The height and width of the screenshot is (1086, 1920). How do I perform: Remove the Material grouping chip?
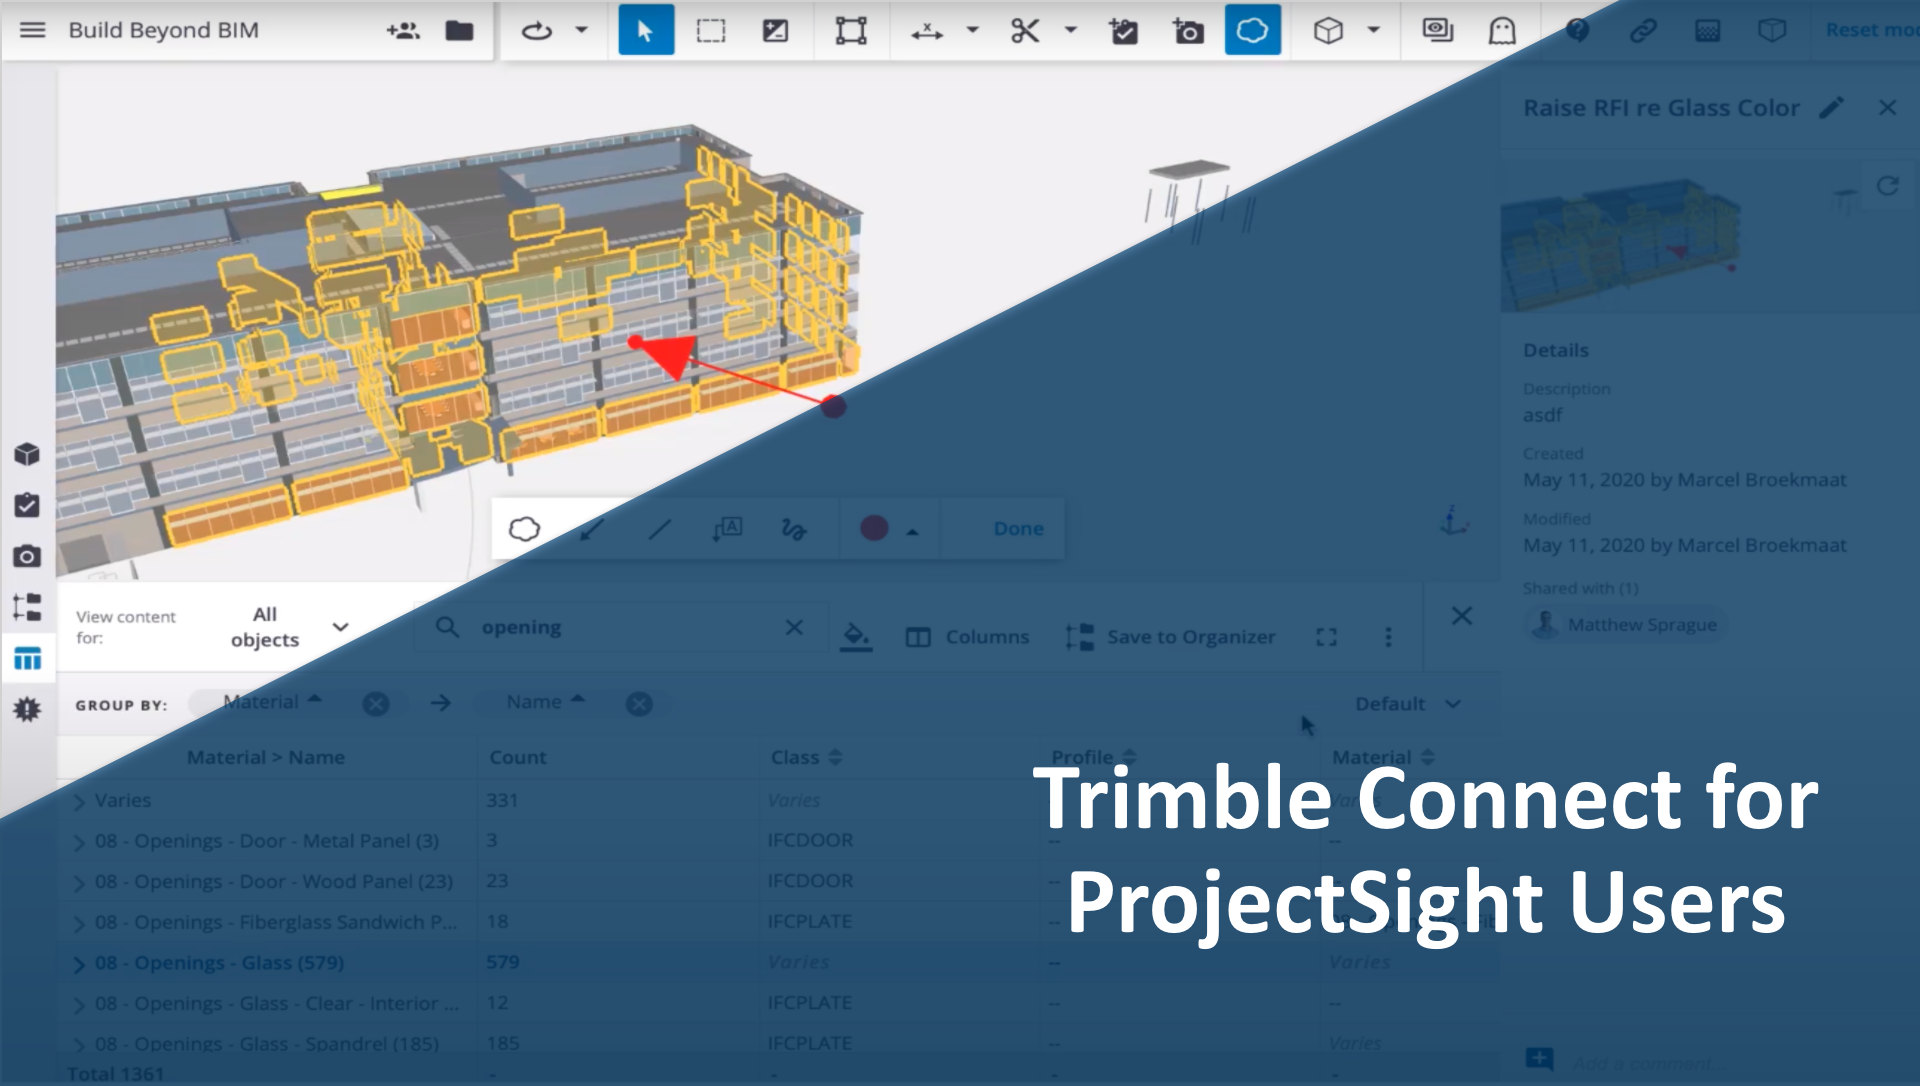376,704
